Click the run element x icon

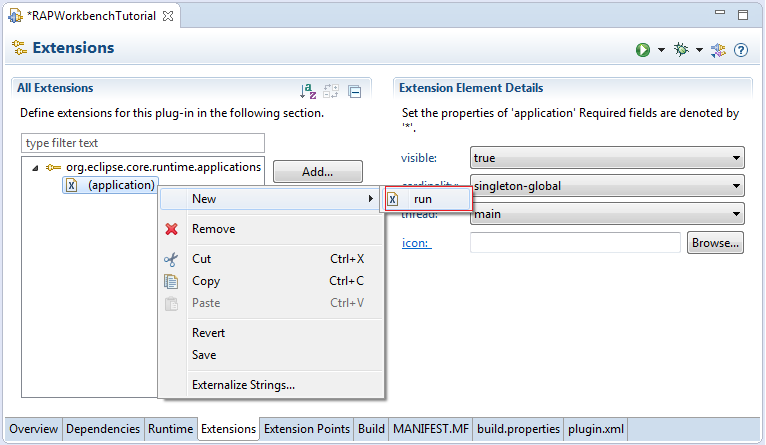pos(393,199)
